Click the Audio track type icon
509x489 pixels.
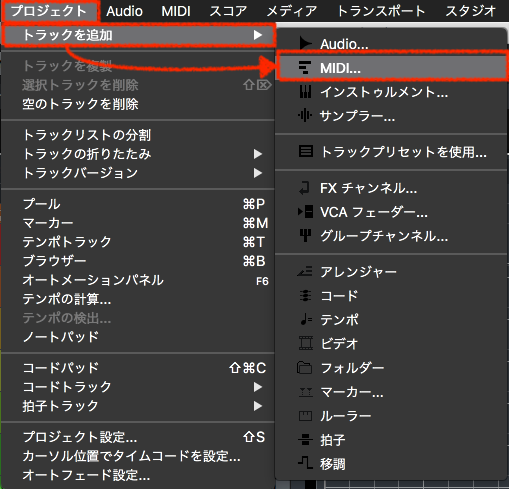point(305,43)
